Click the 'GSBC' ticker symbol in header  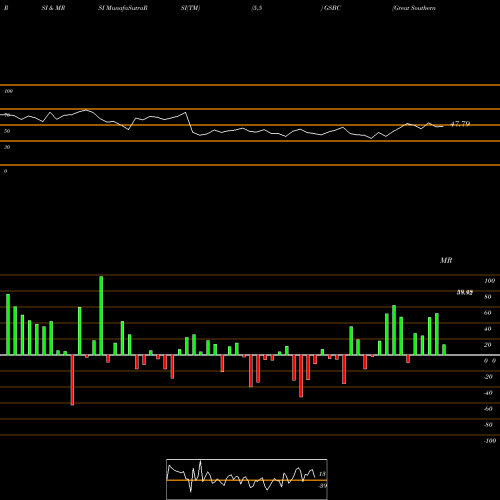[x=332, y=8]
